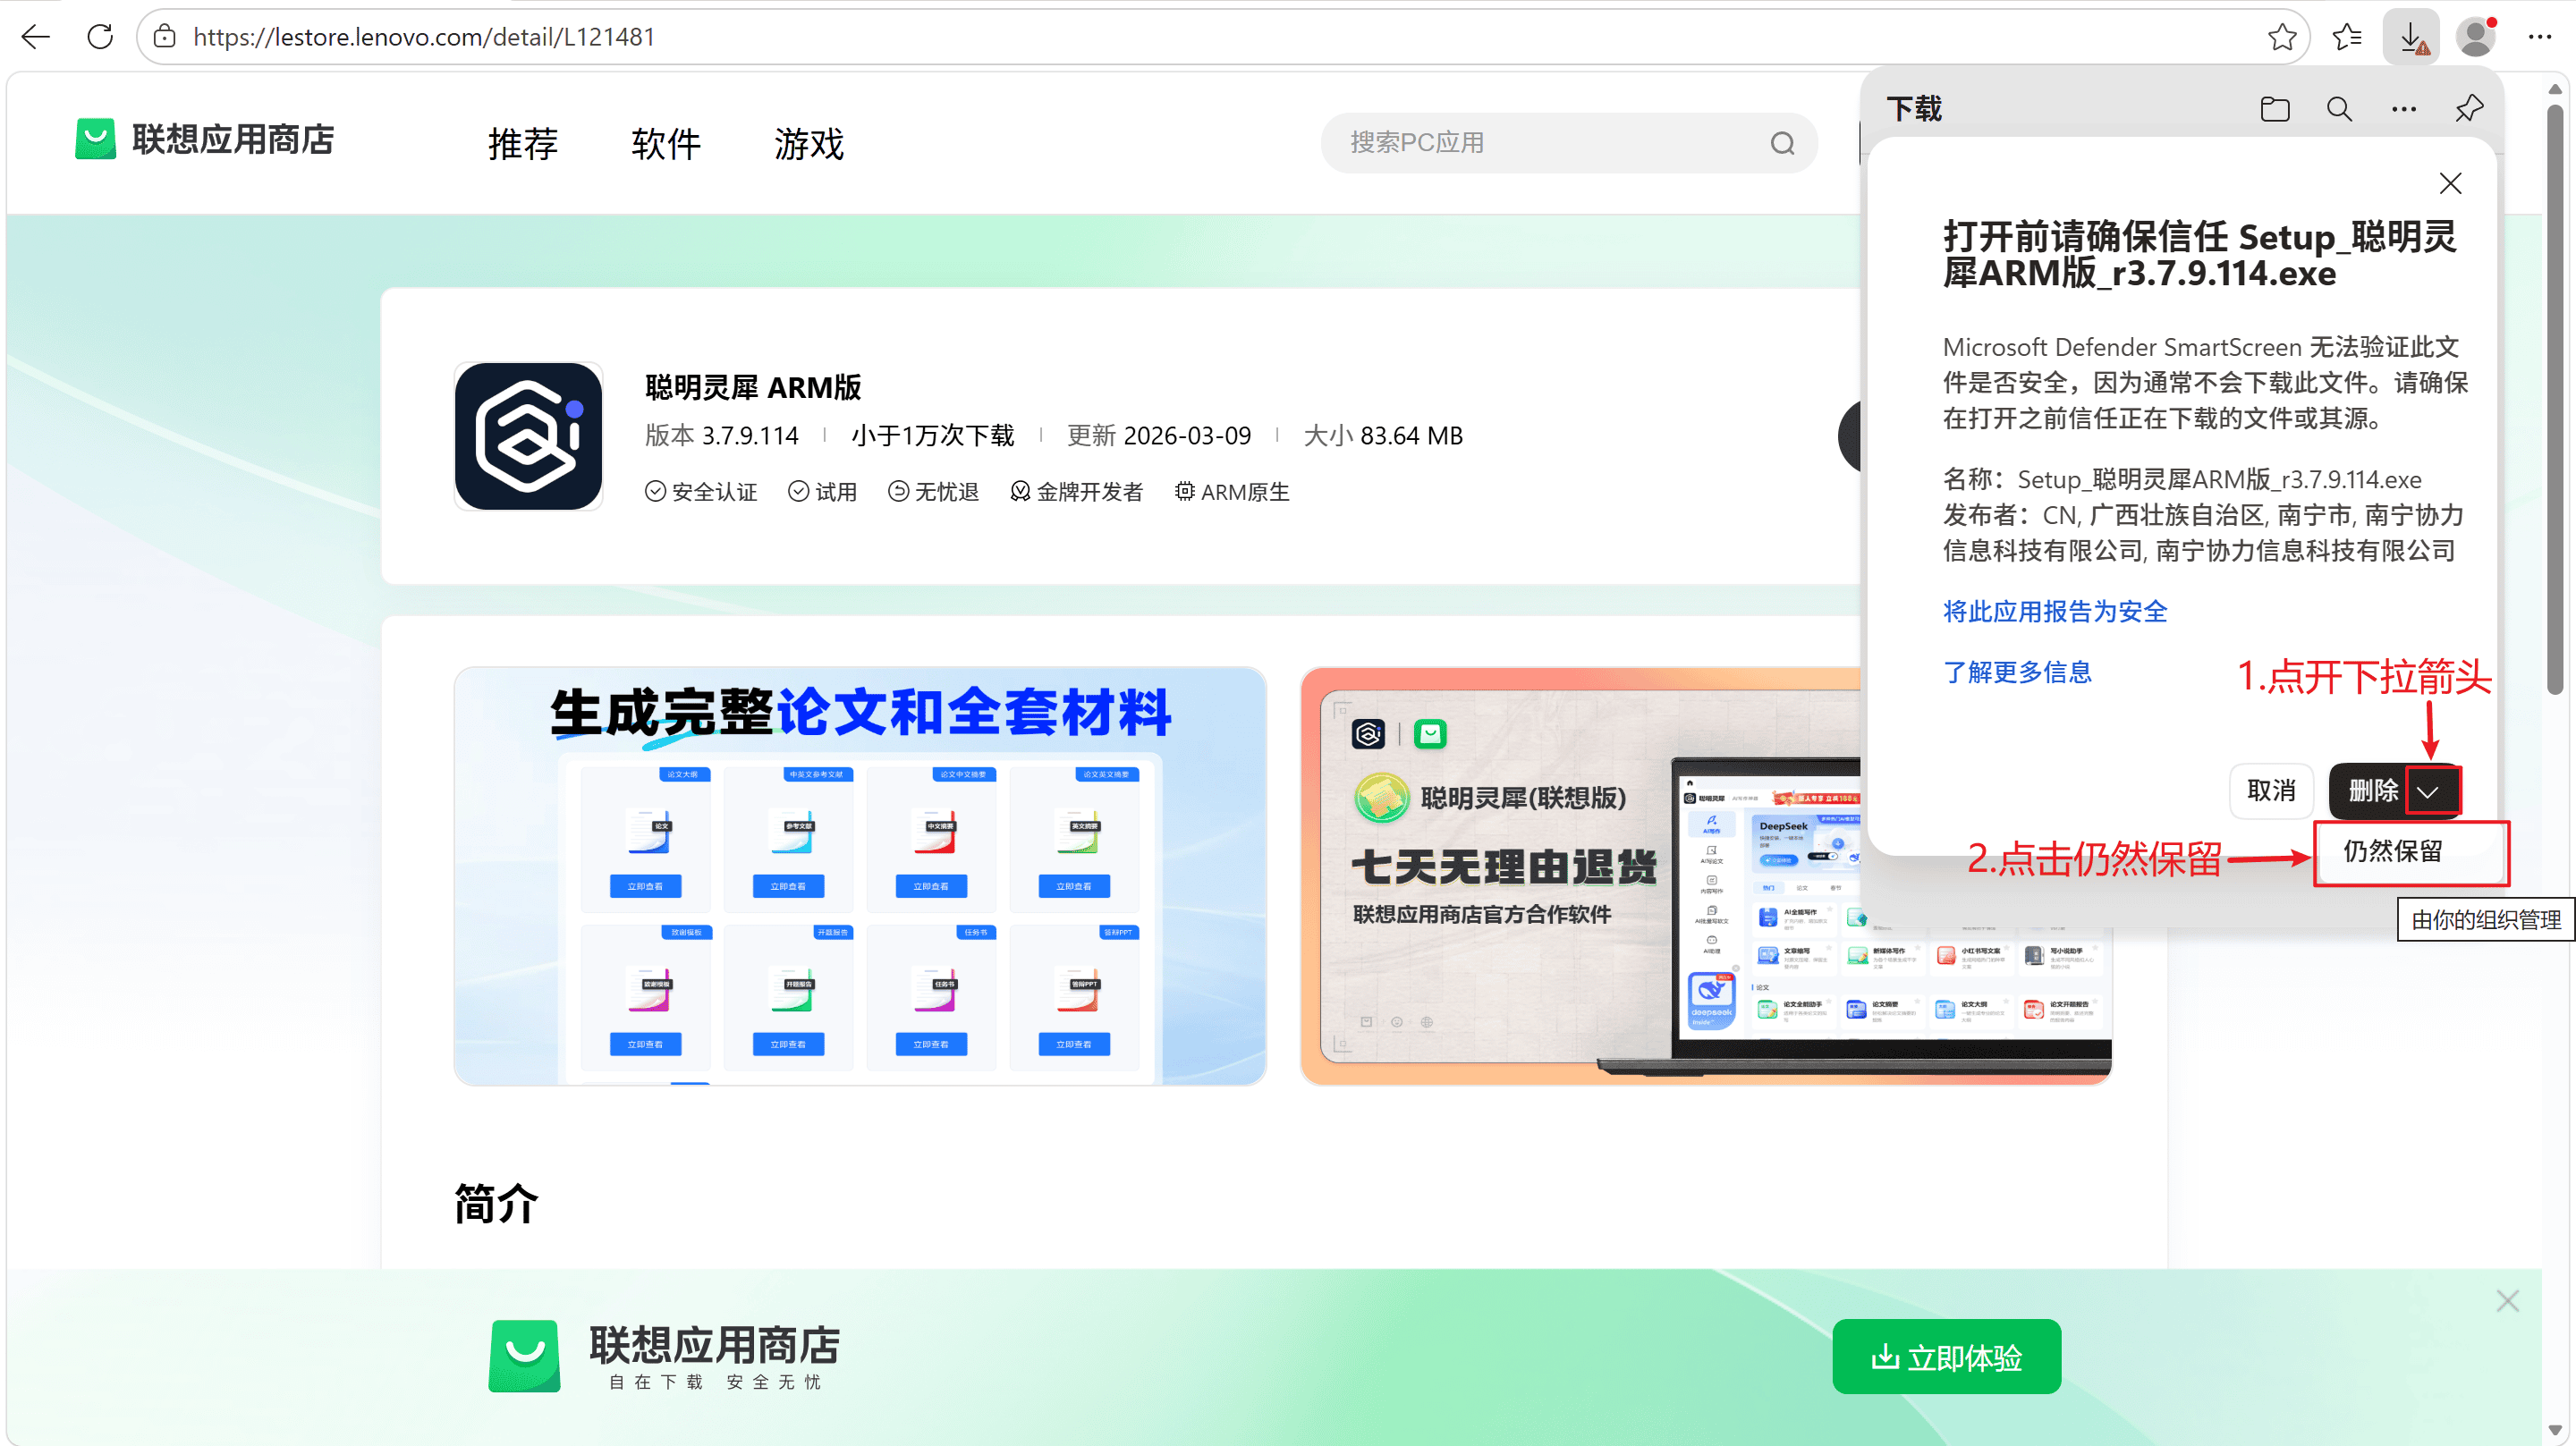This screenshot has width=2576, height=1446.
Task: Open the 生成完整论文 screenshot thumbnail
Action: click(x=860, y=876)
